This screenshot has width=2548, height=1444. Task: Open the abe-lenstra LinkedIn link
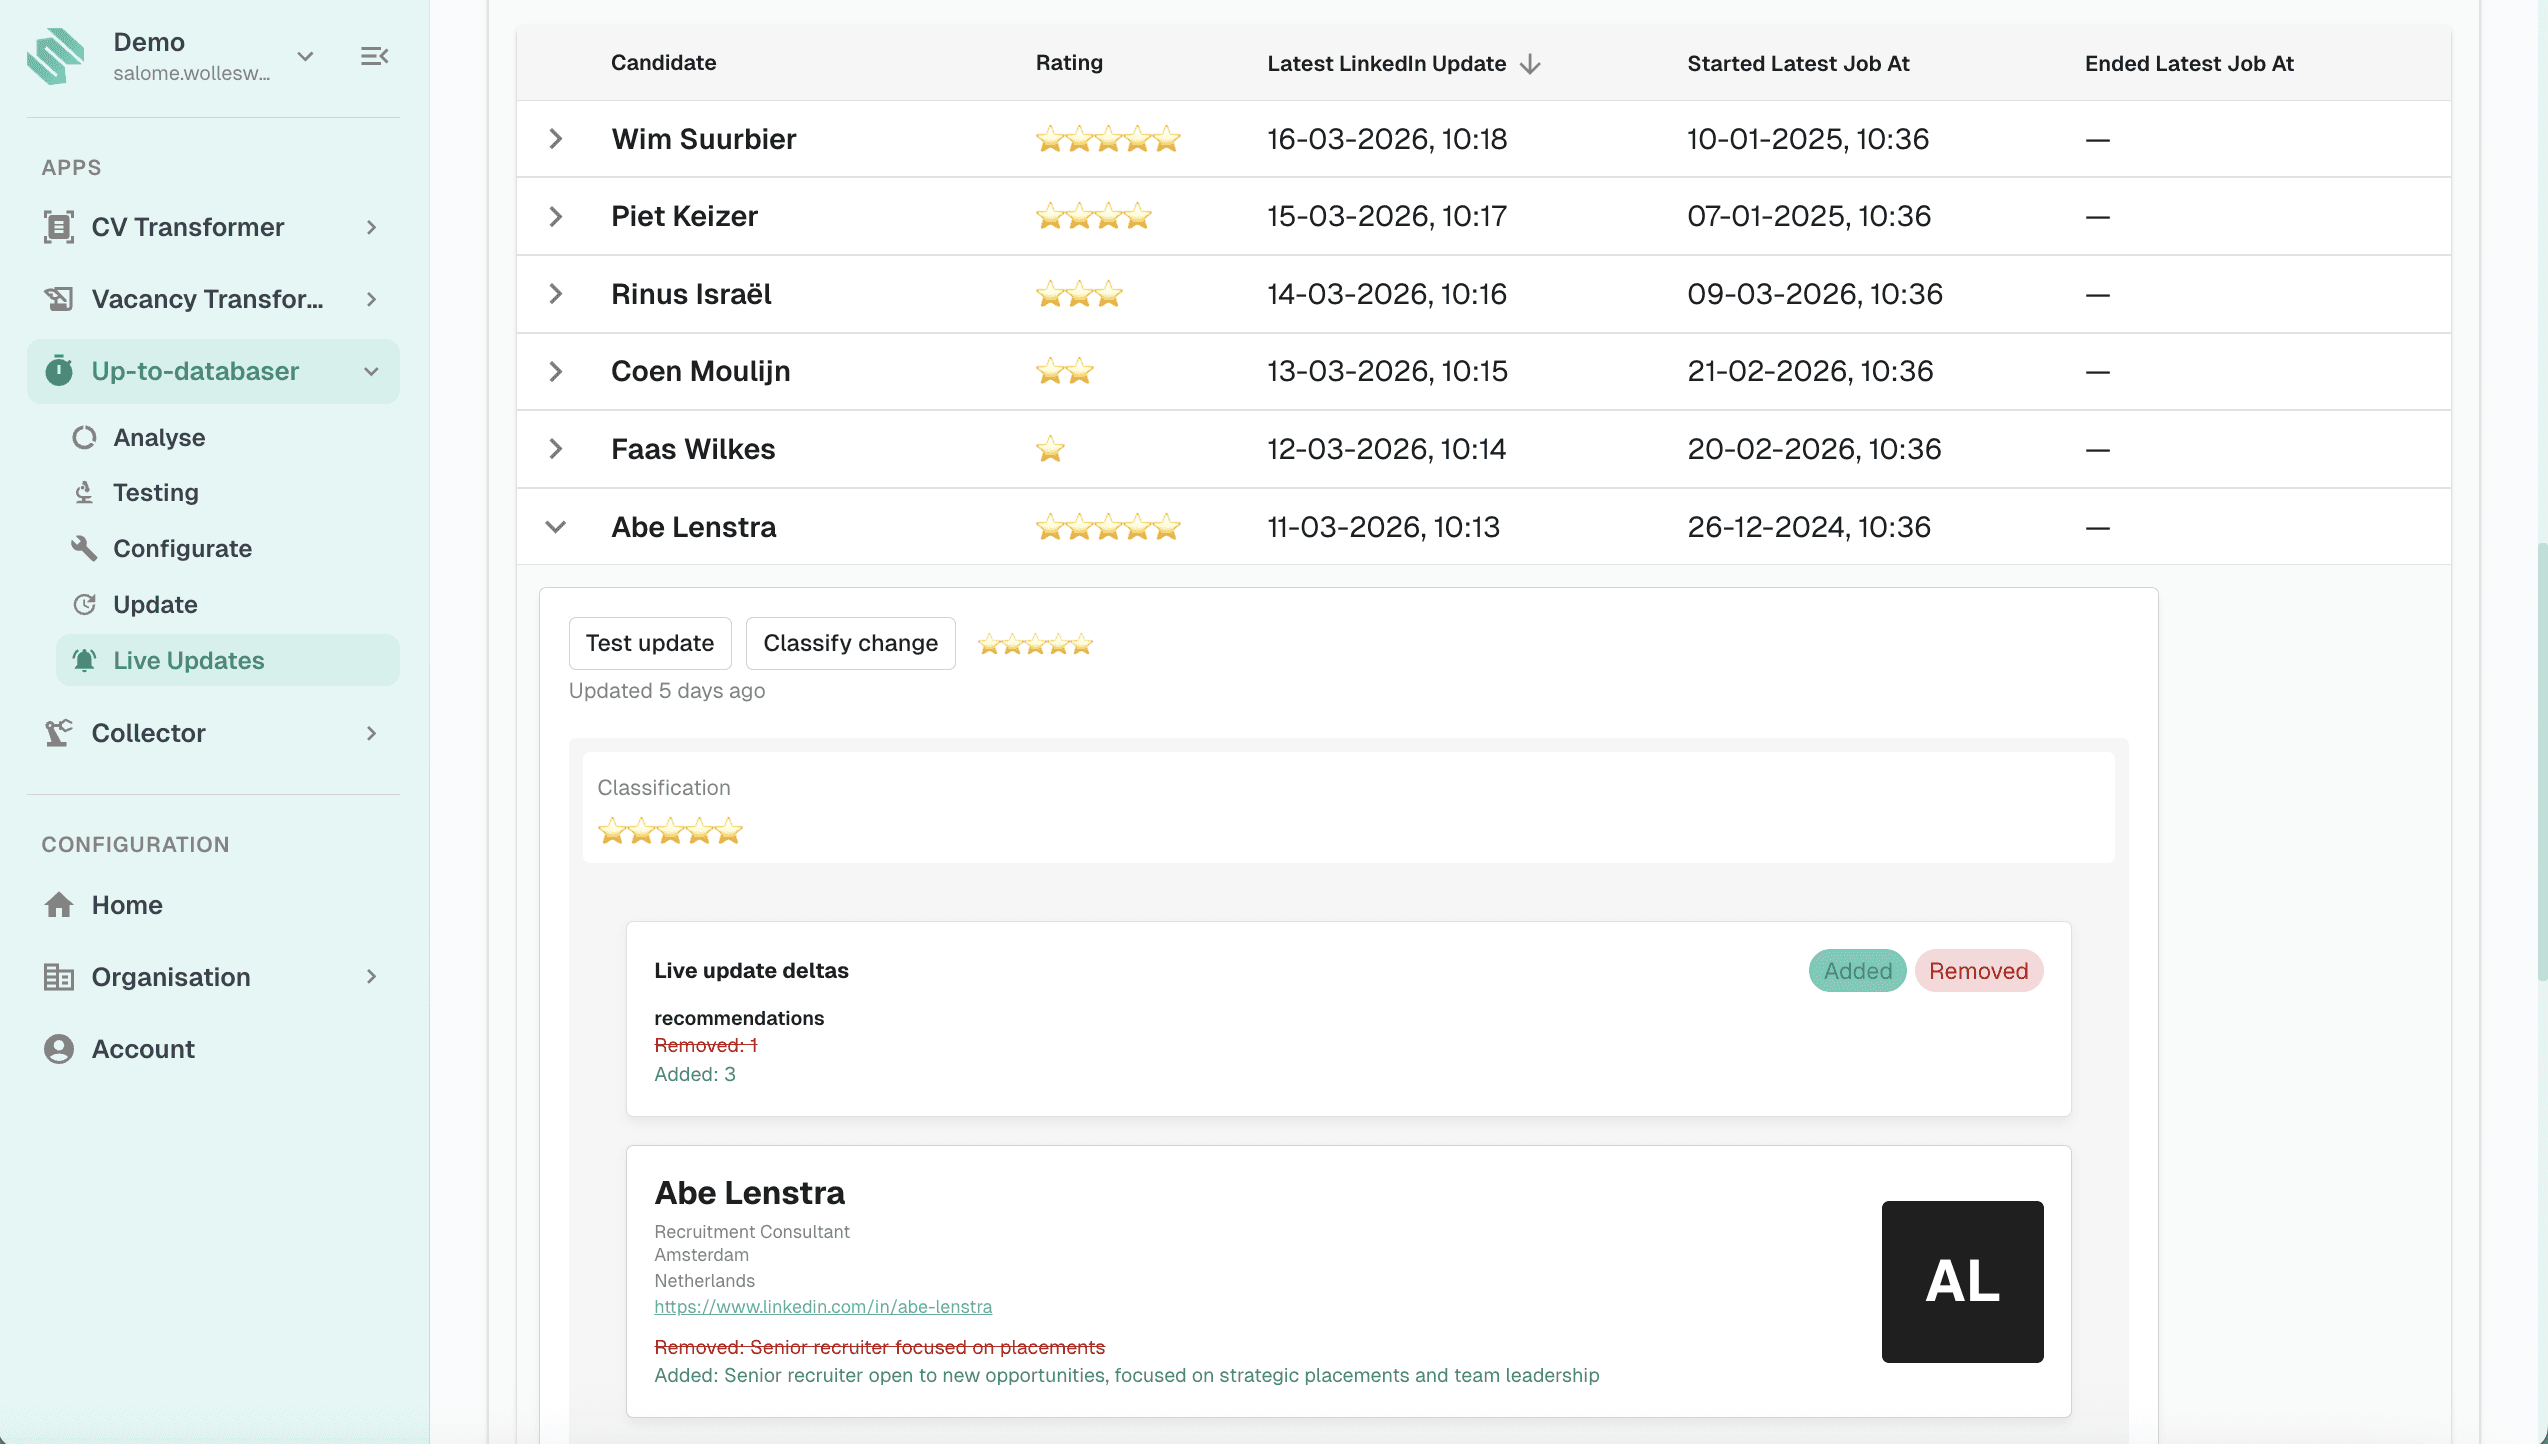point(823,1307)
